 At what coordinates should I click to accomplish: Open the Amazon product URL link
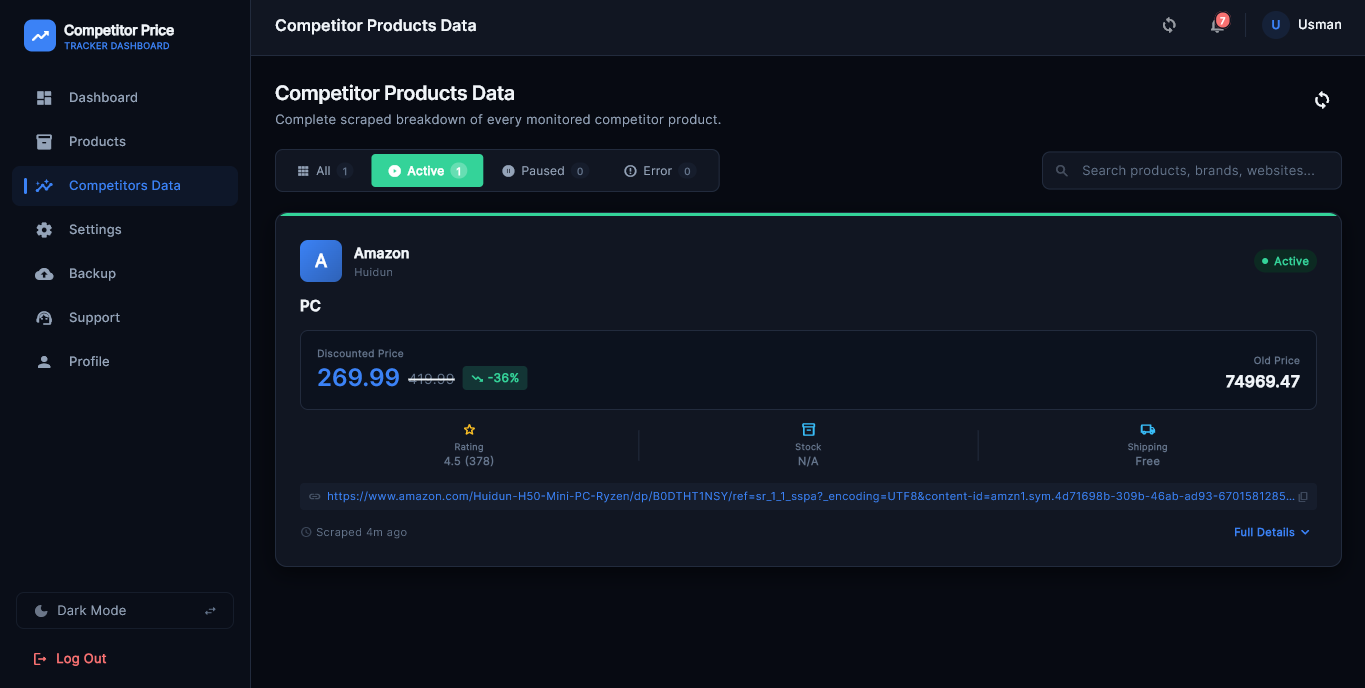tap(811, 496)
